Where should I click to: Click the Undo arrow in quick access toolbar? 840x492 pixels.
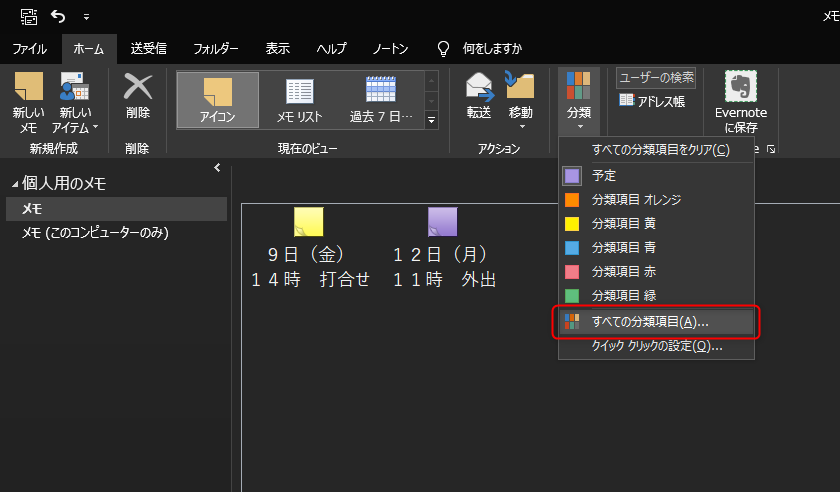(58, 17)
